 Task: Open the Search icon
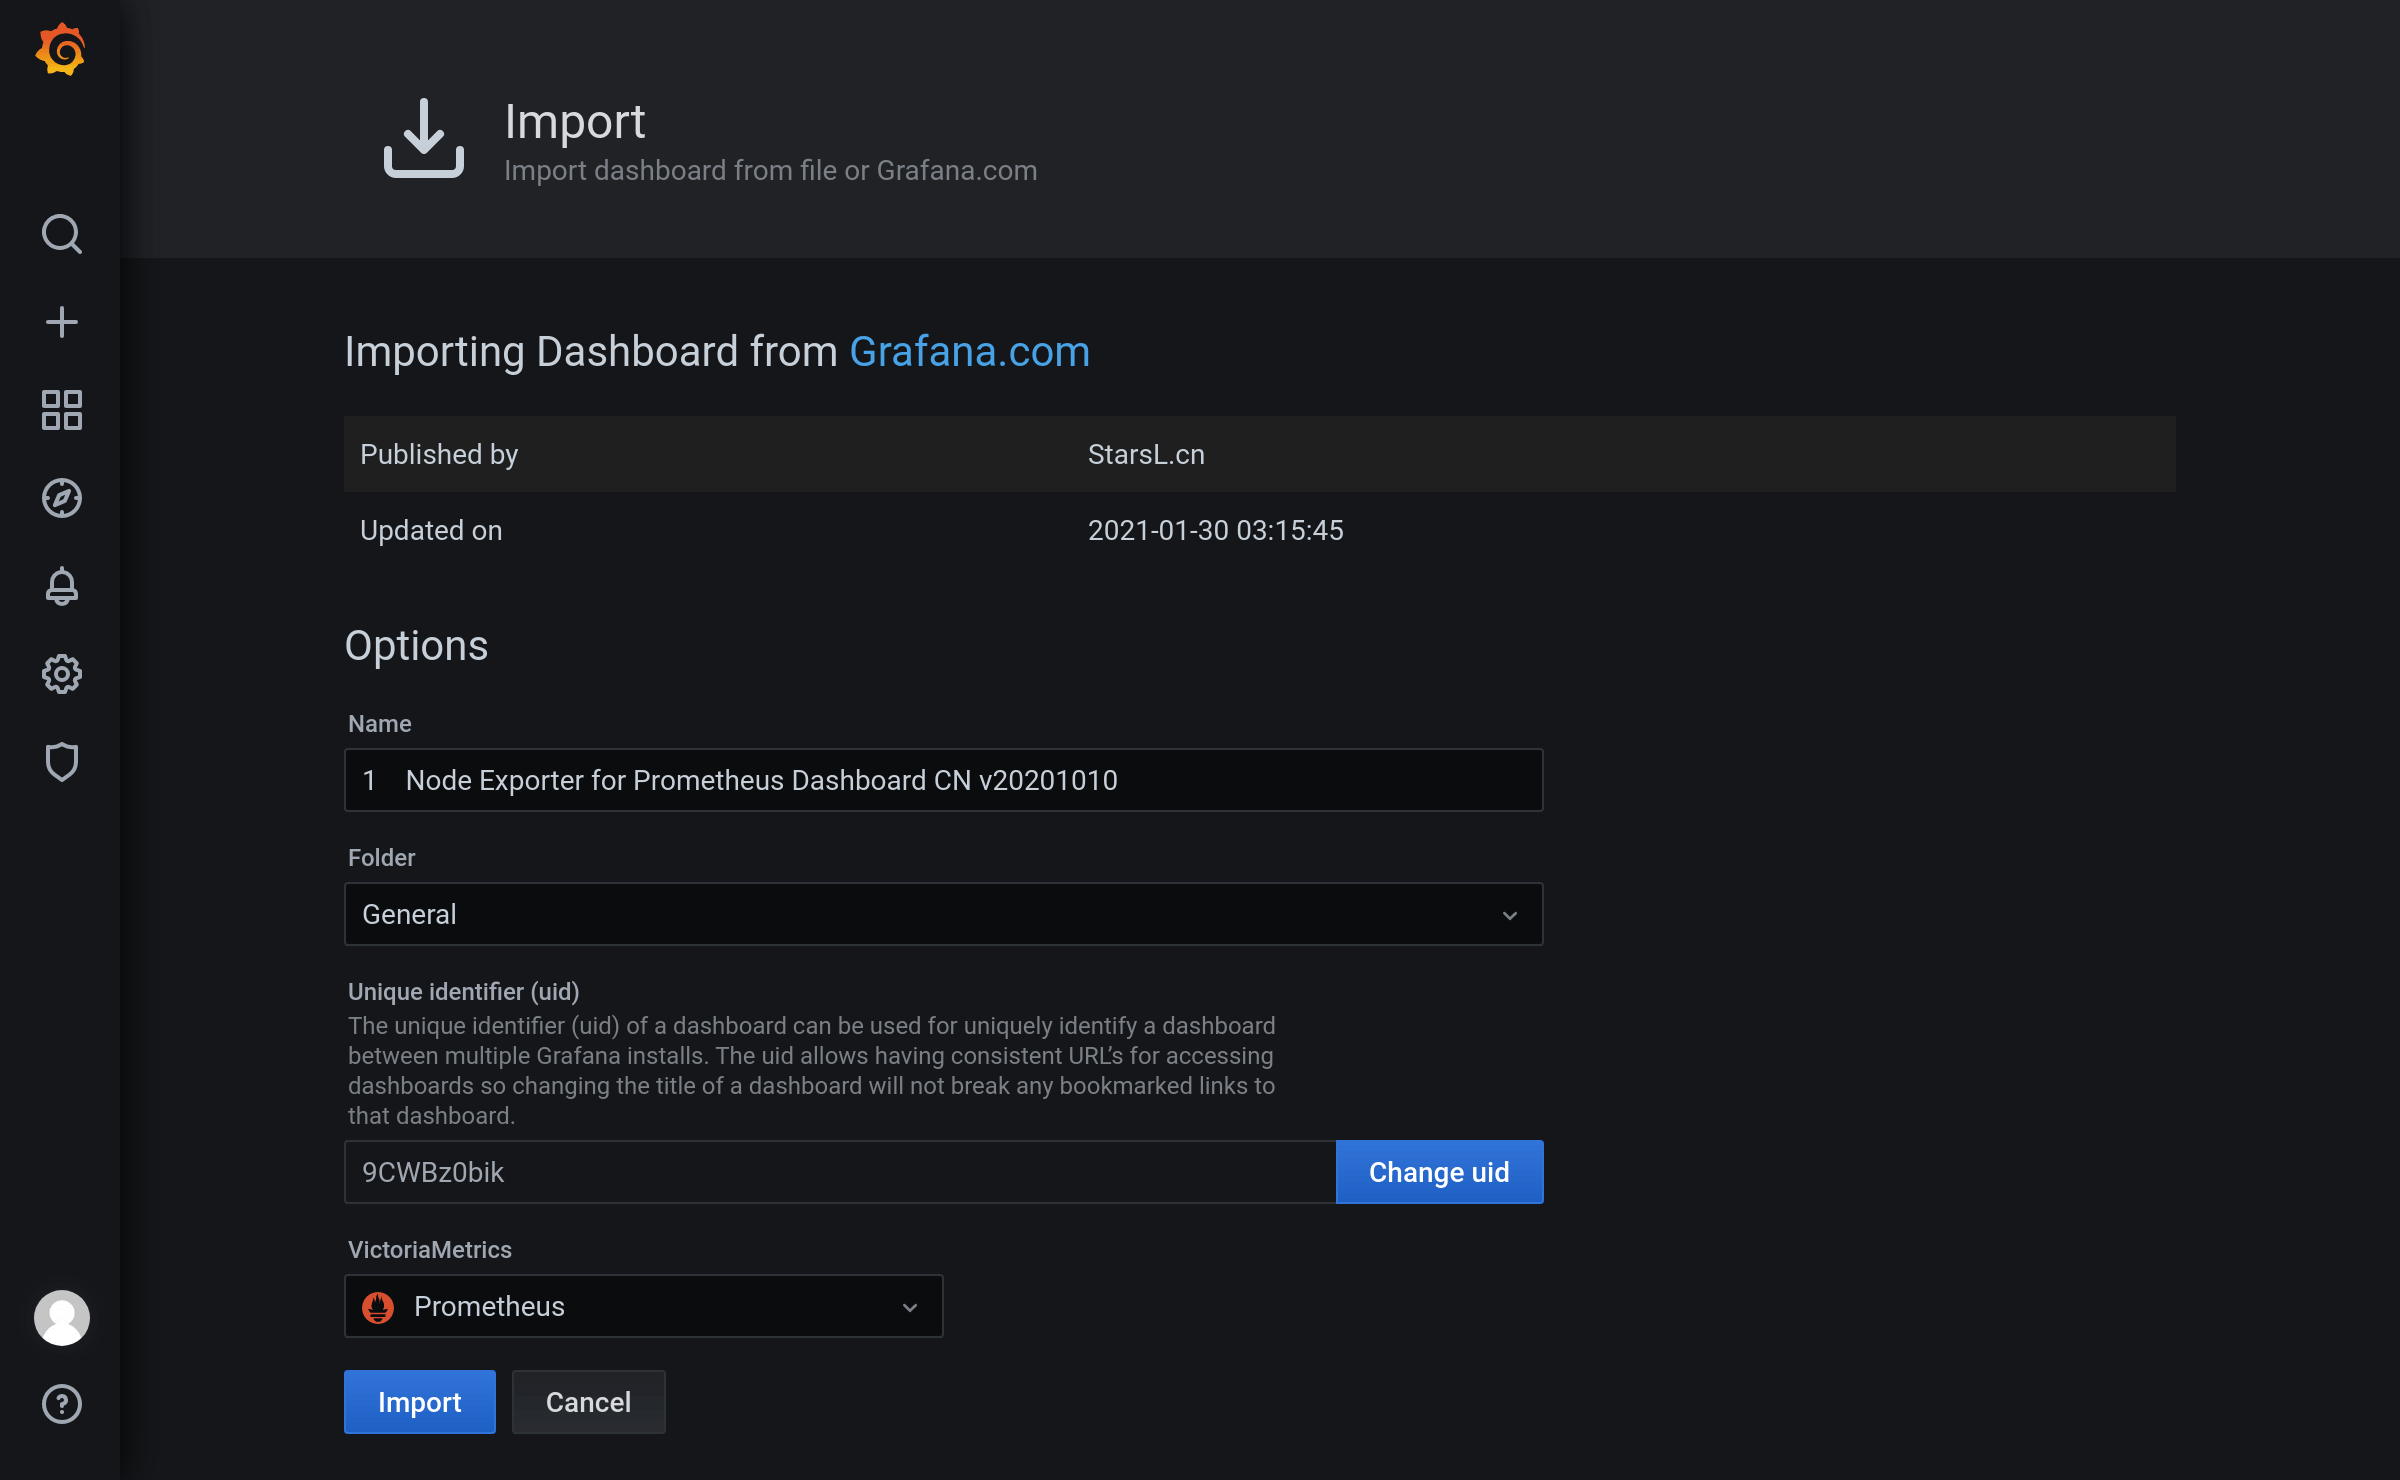[60, 235]
